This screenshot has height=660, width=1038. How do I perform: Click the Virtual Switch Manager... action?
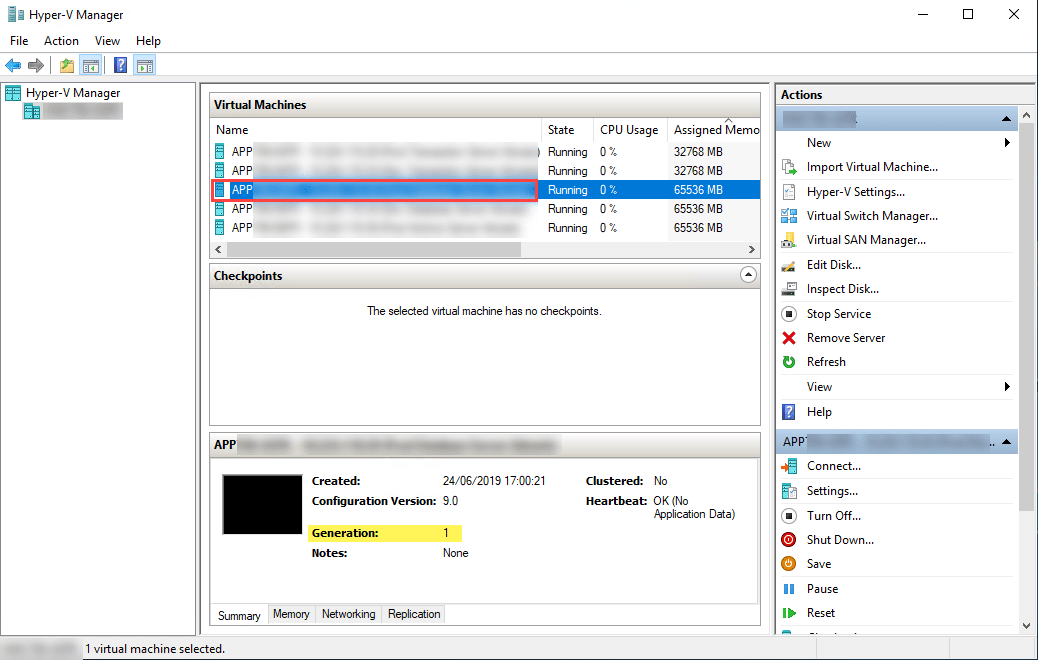pyautogui.click(x=872, y=216)
